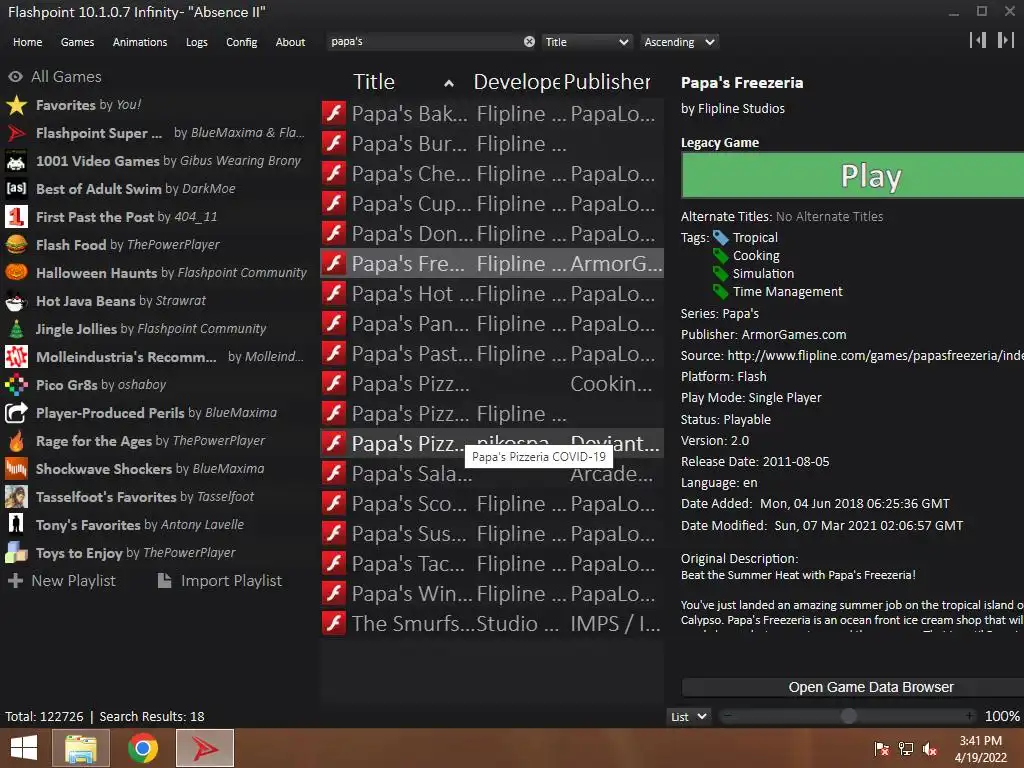Select the Papa's Pancakeria row
1024x768 pixels.
[x=492, y=324]
